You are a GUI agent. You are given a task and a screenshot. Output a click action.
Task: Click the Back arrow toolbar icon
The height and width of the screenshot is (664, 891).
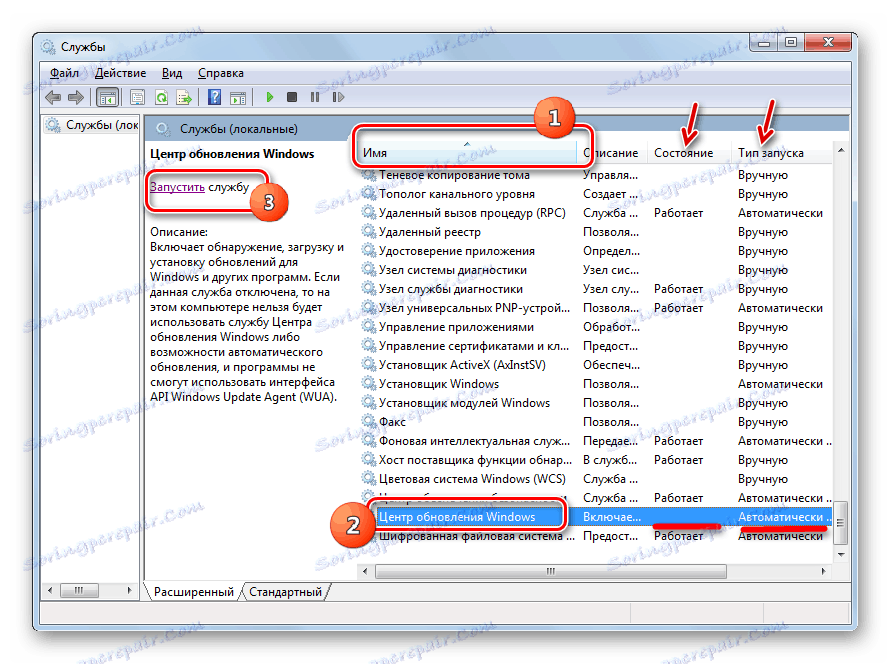53,98
